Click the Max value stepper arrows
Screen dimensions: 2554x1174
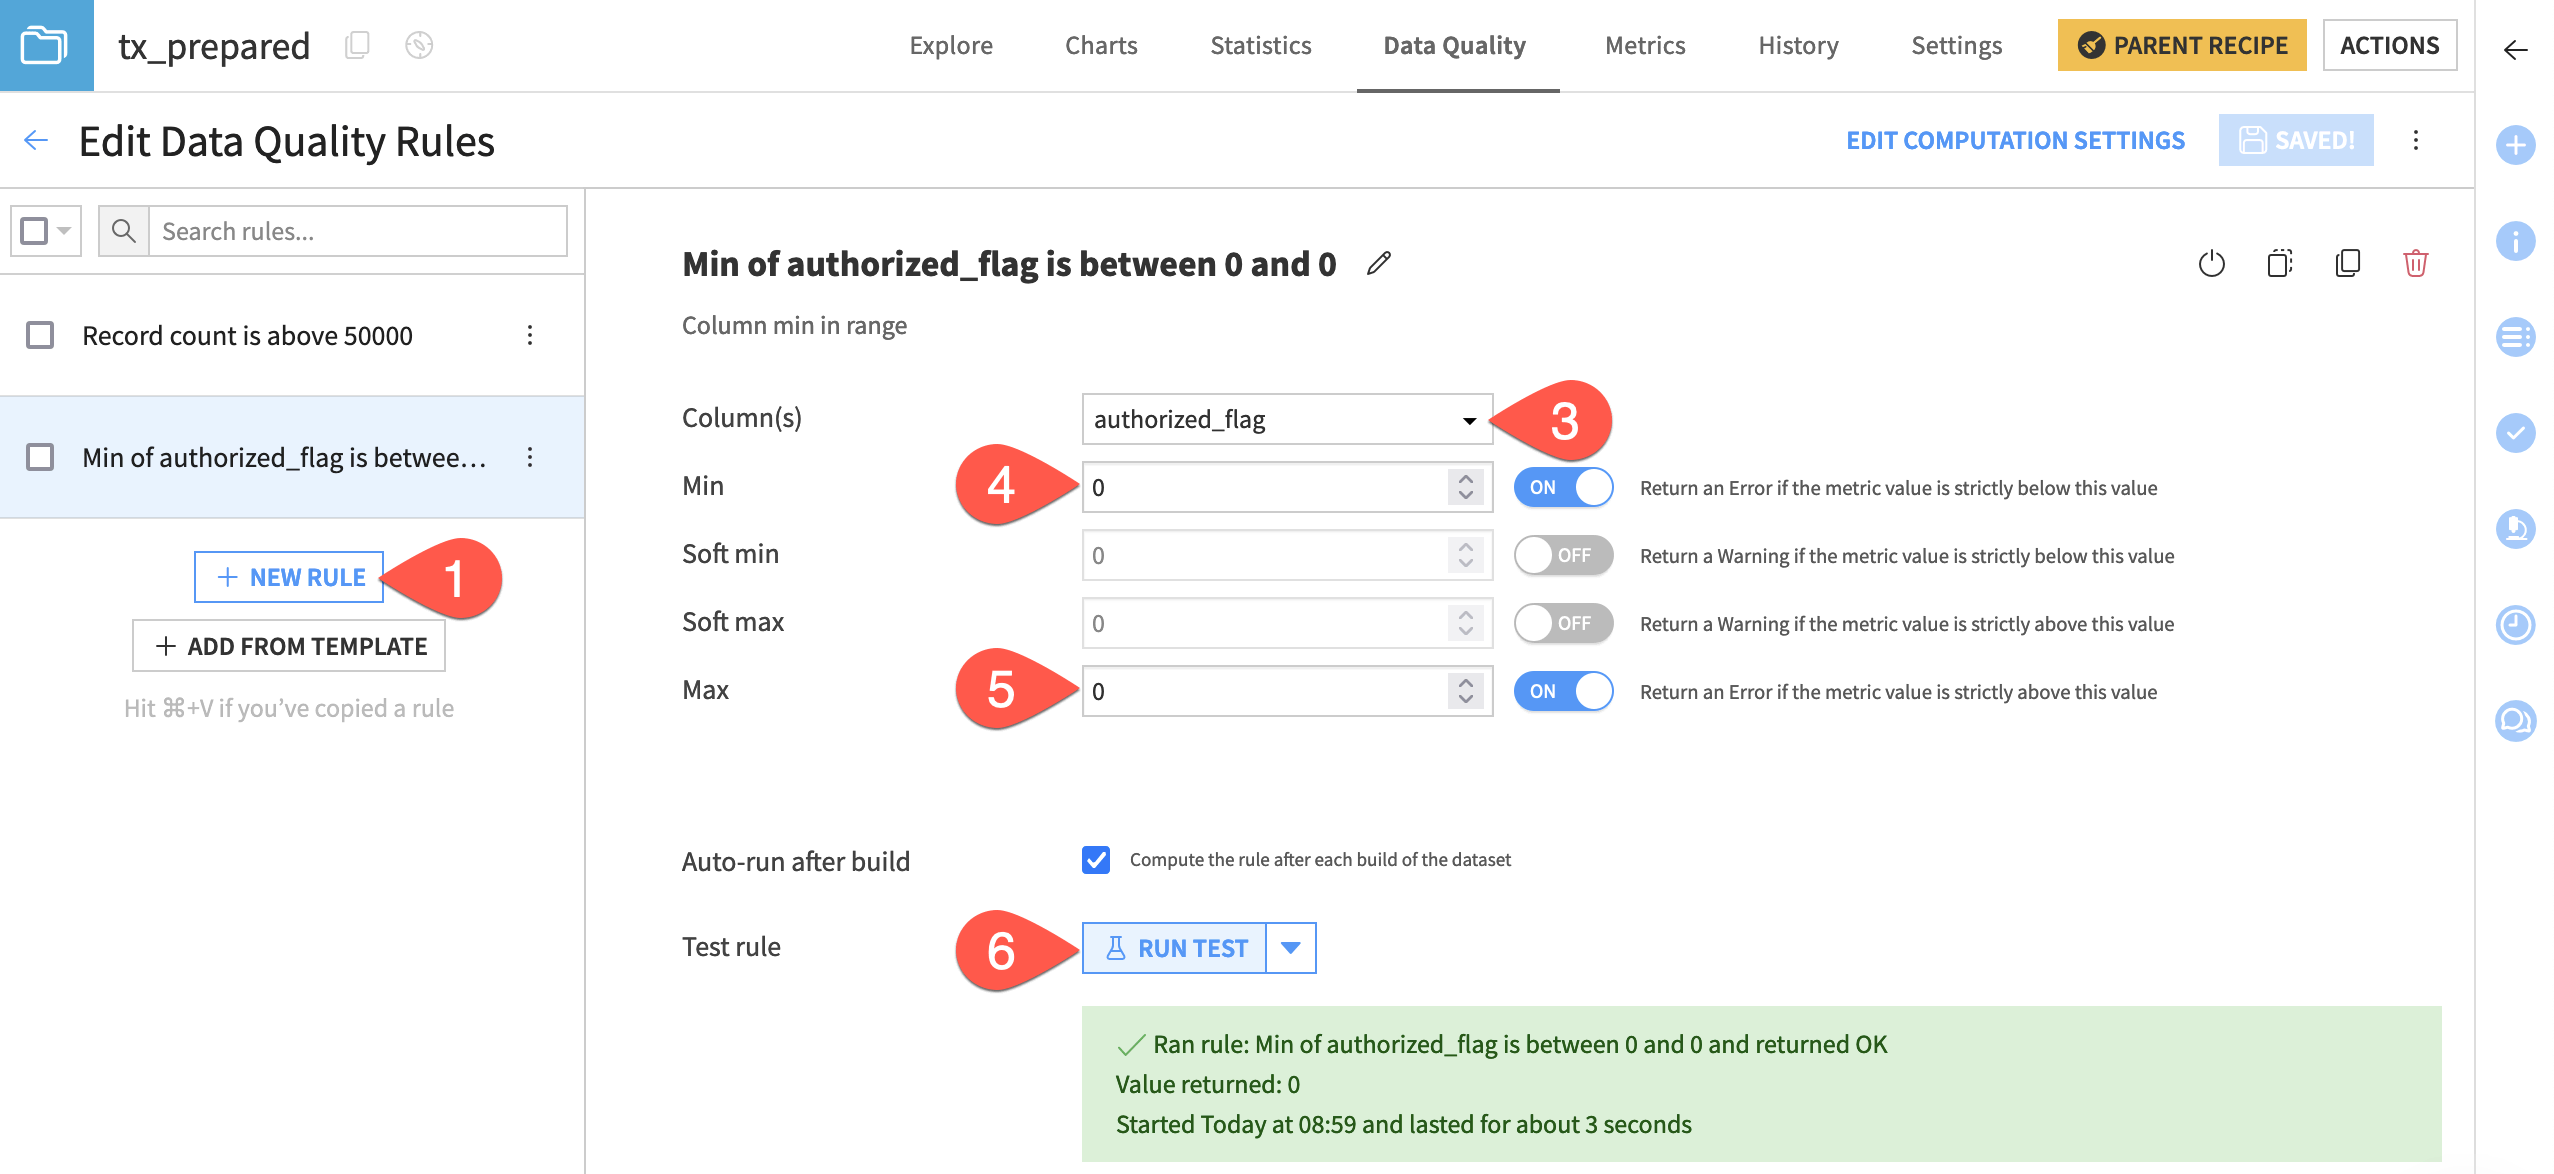click(x=1465, y=691)
